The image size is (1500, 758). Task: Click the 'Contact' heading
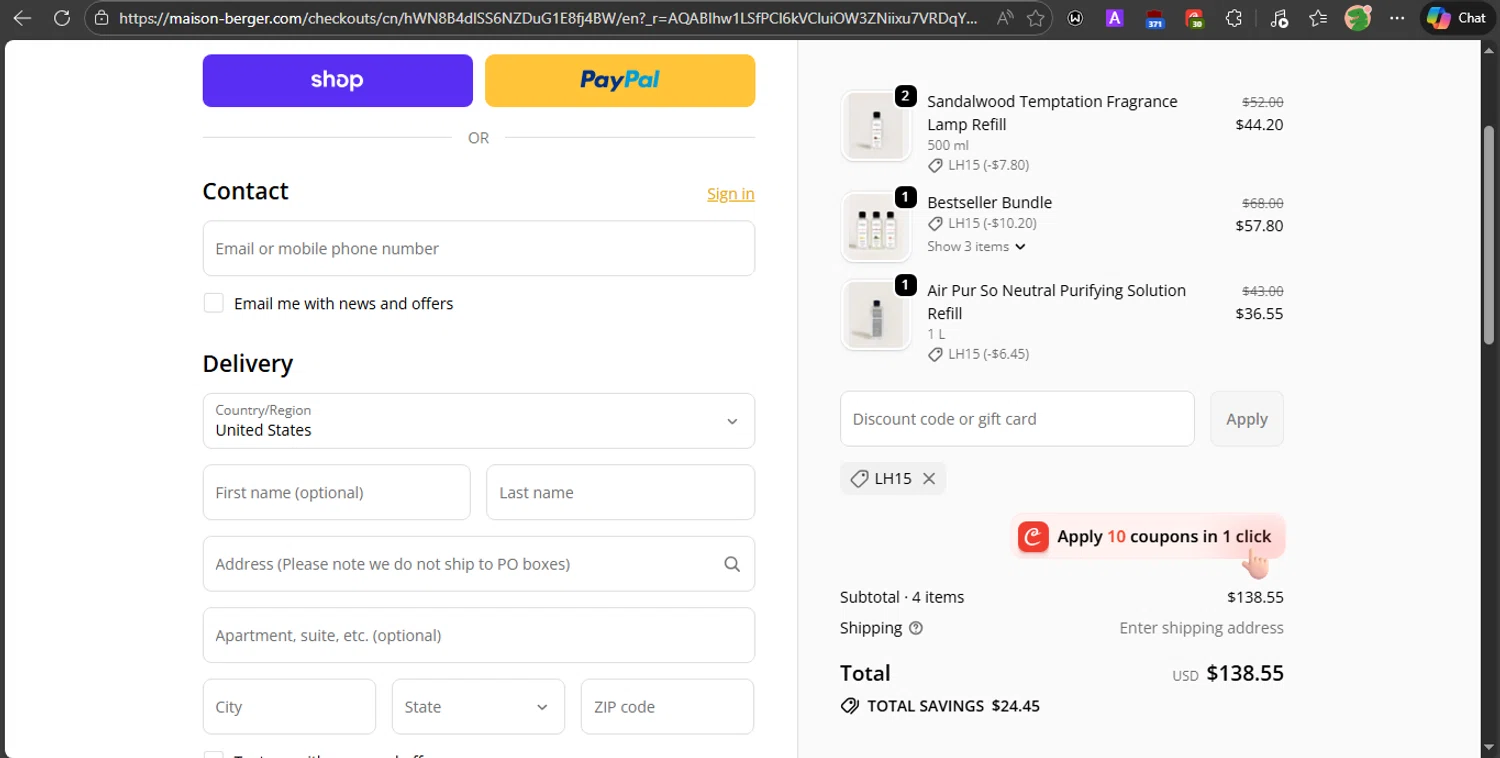click(246, 191)
